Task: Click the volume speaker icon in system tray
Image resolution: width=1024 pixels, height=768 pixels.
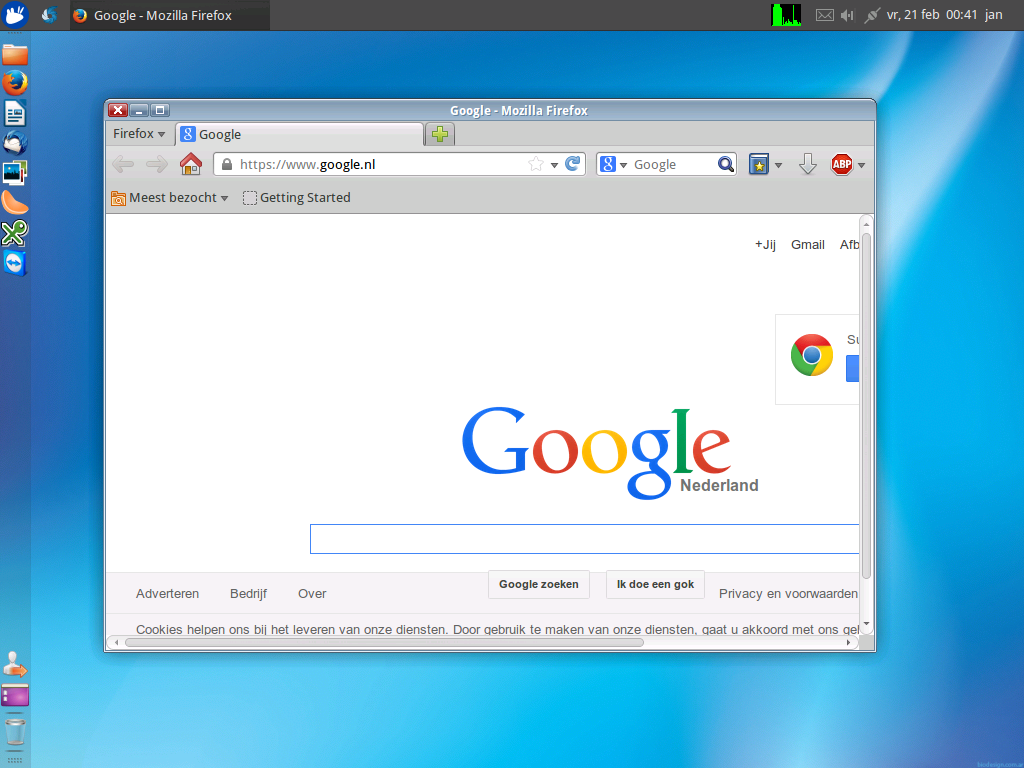Action: [x=848, y=15]
